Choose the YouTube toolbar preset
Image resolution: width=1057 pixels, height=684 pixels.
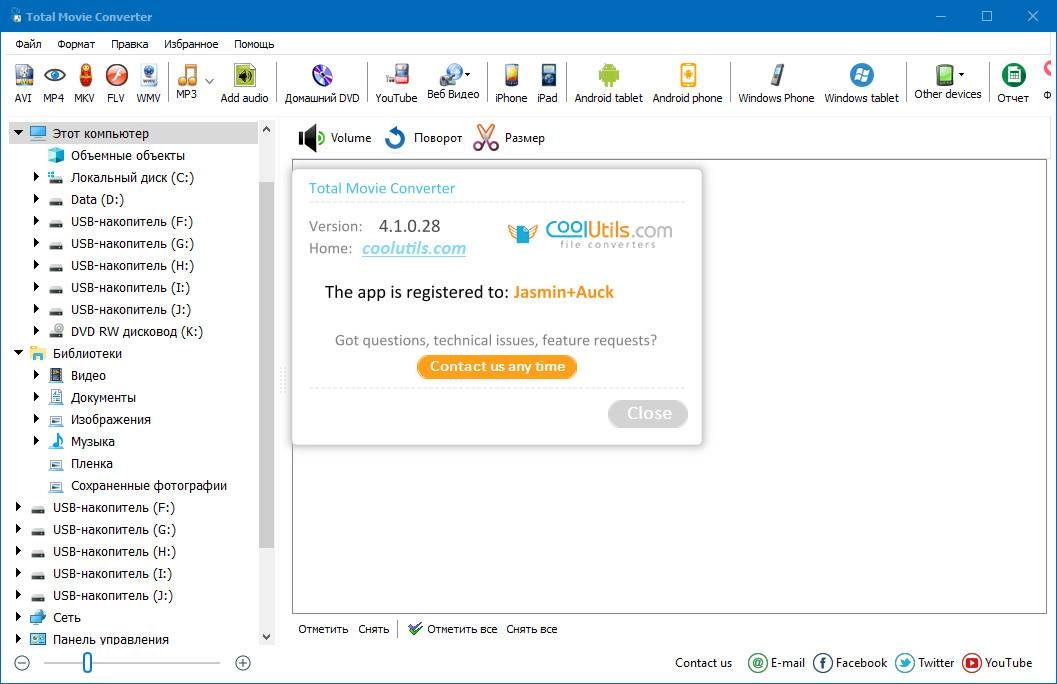(396, 83)
